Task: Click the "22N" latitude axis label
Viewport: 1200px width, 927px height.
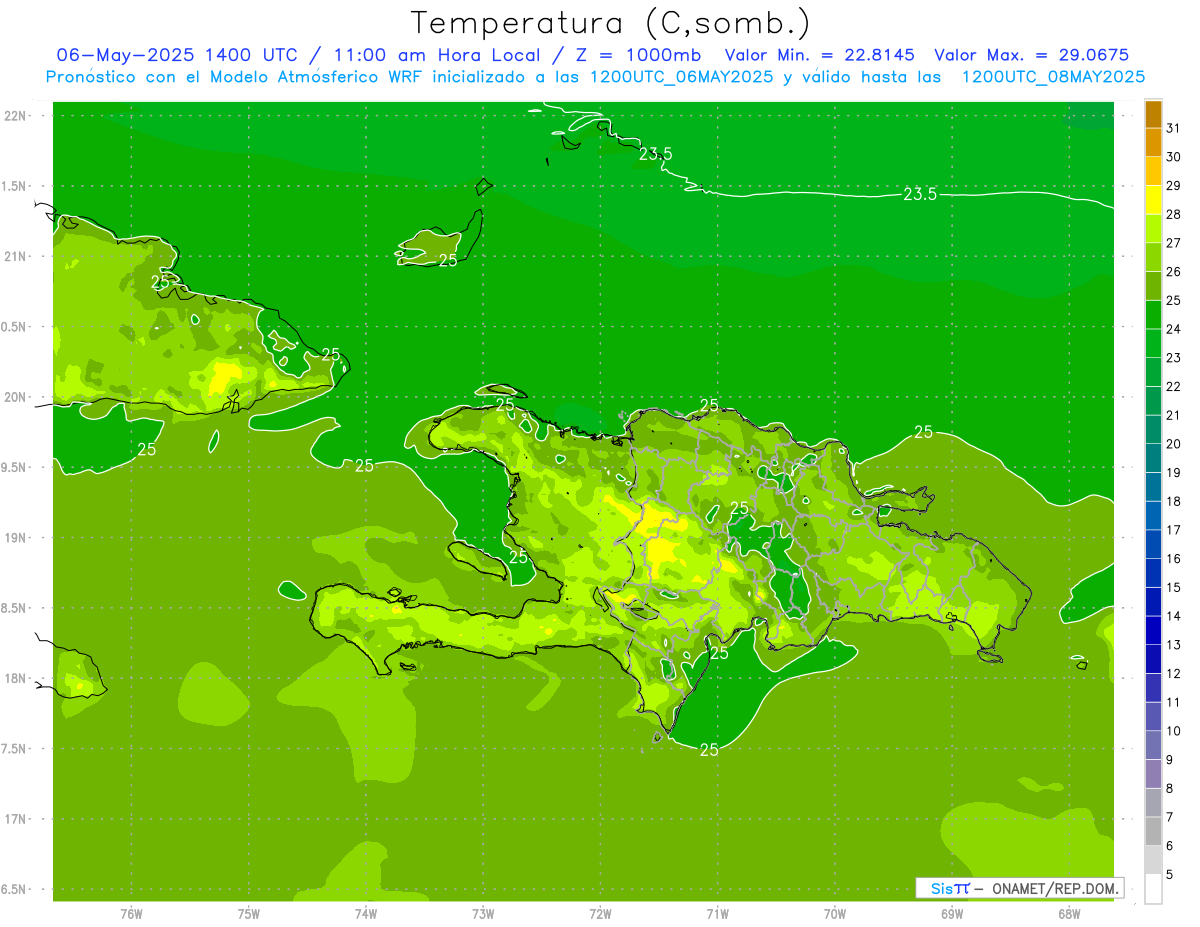Action: [15, 116]
